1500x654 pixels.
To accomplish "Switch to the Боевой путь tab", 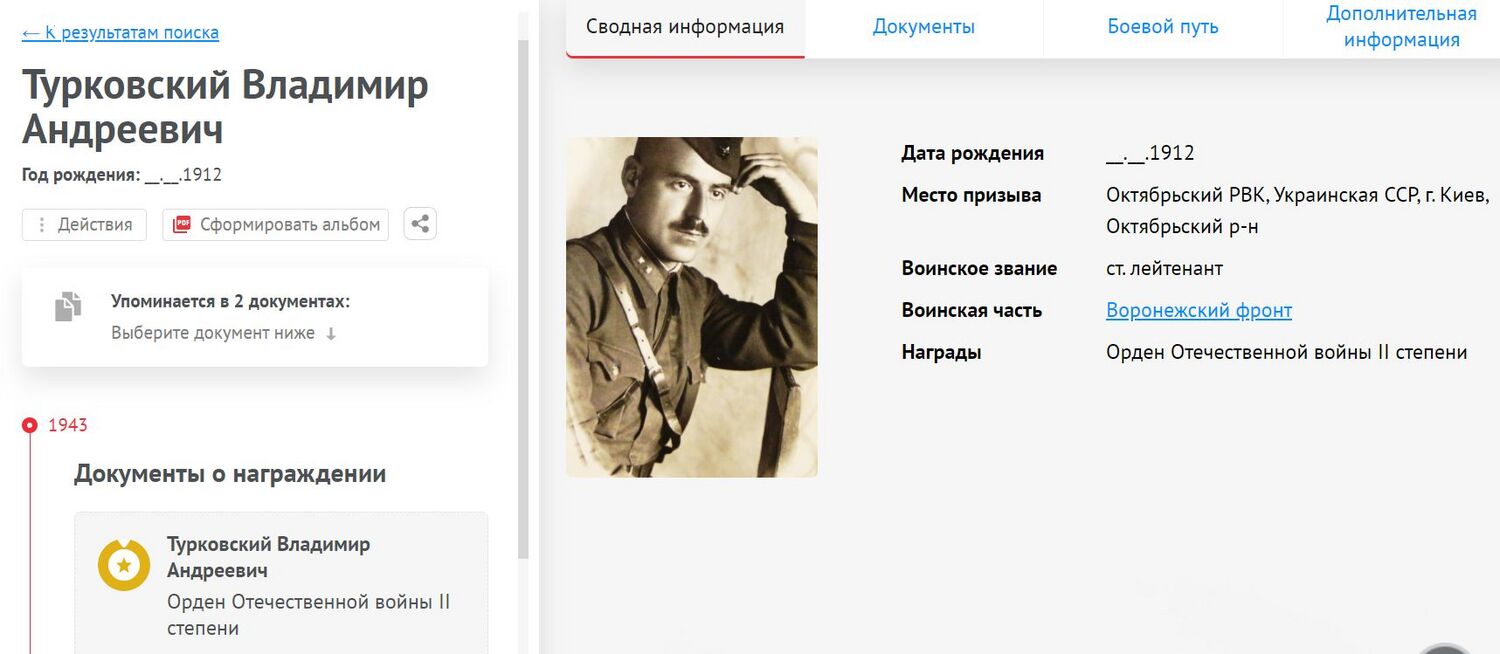I will [x=1163, y=28].
